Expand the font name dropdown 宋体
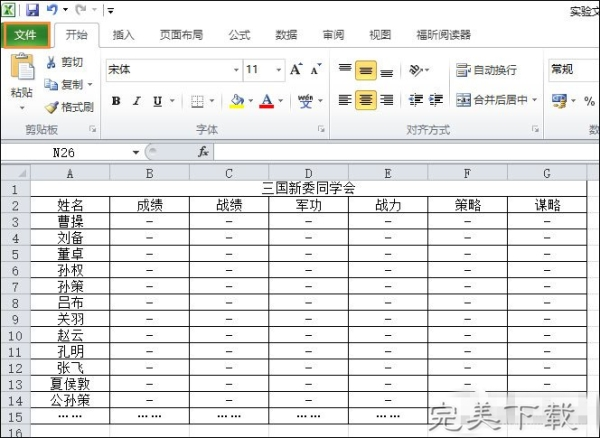This screenshot has height=438, width=600. 236,70
